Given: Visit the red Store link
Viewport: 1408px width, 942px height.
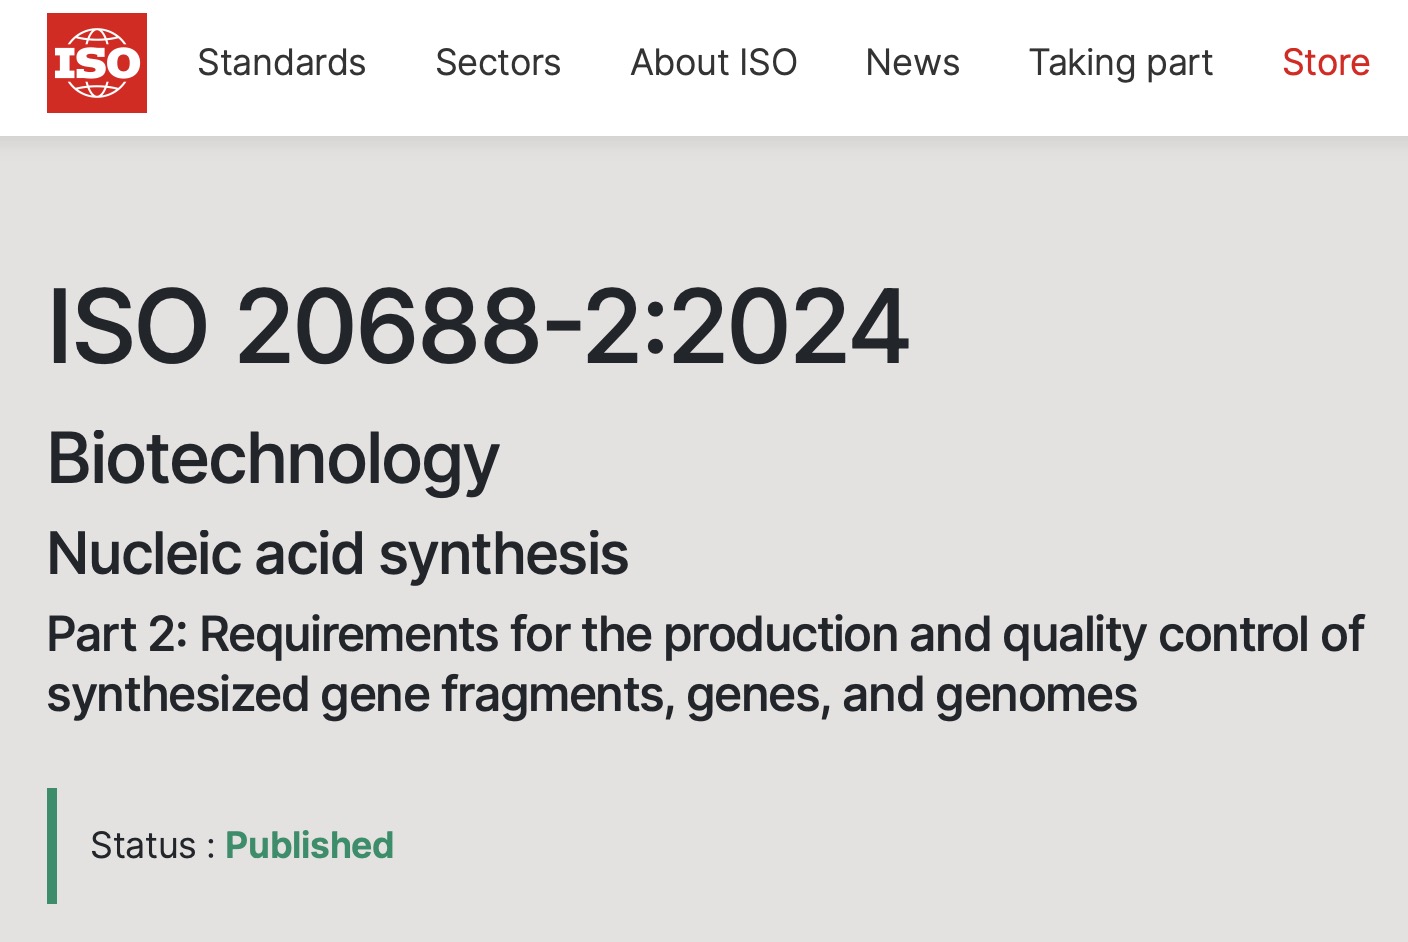Looking at the screenshot, I should coord(1325,63).
